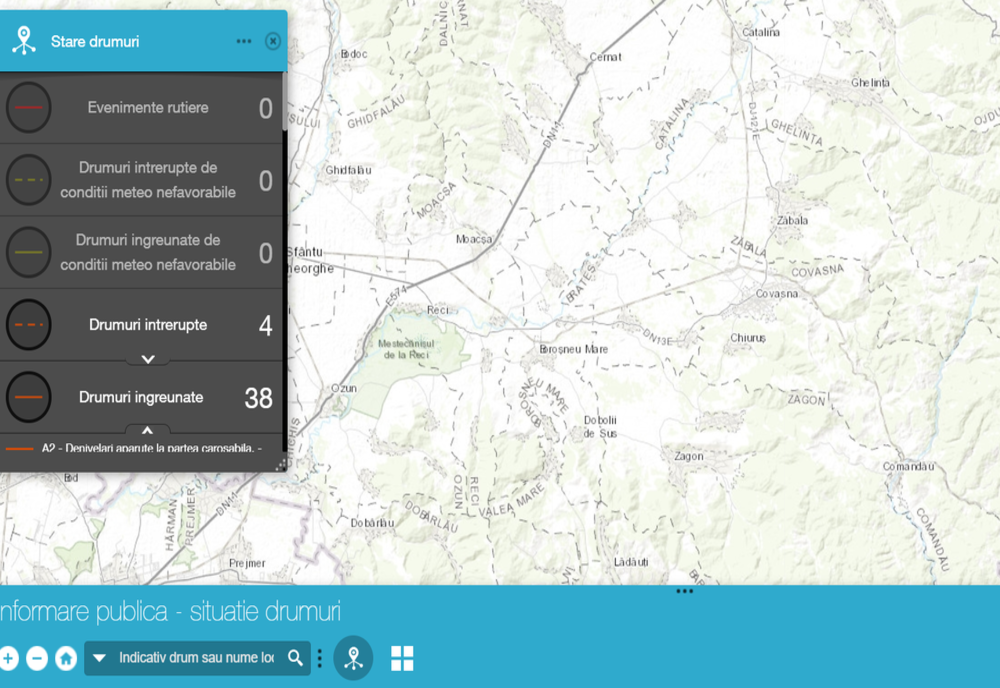Screen dimensions: 1000x688
Task: Select the Evenimente rutiere category icon
Action: pyautogui.click(x=28, y=107)
